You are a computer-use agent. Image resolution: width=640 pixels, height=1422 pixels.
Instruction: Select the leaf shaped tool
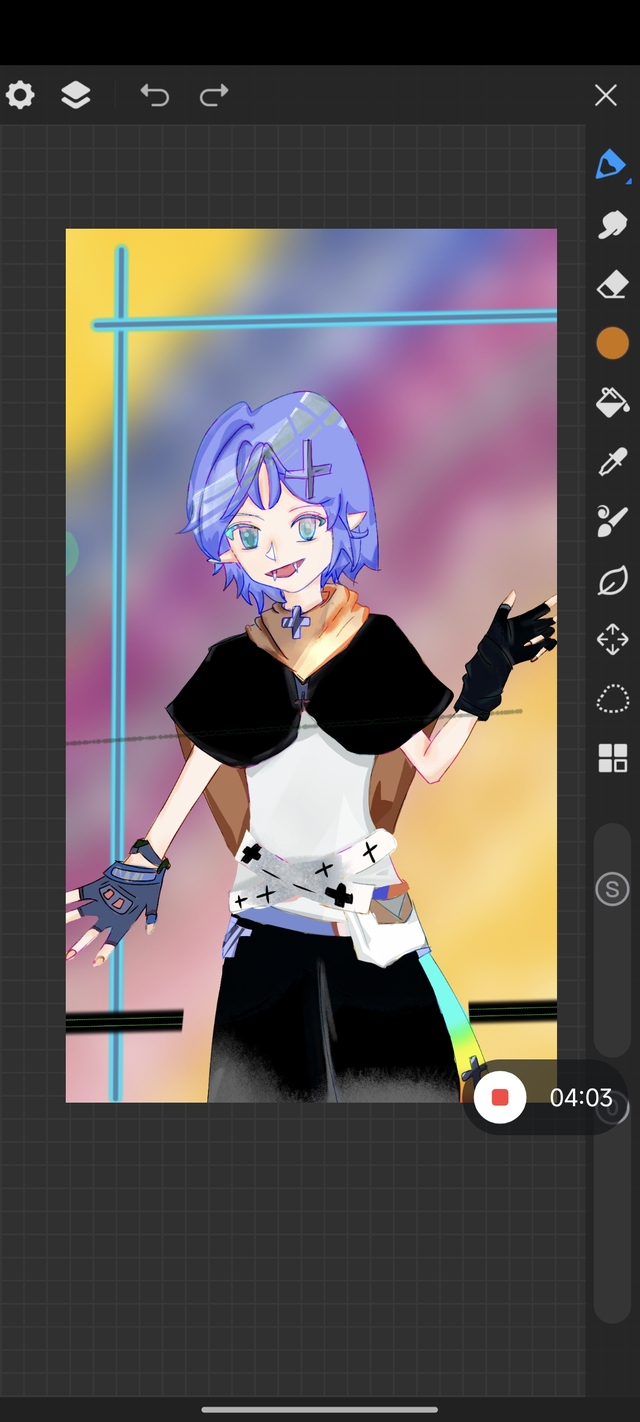coord(612,580)
